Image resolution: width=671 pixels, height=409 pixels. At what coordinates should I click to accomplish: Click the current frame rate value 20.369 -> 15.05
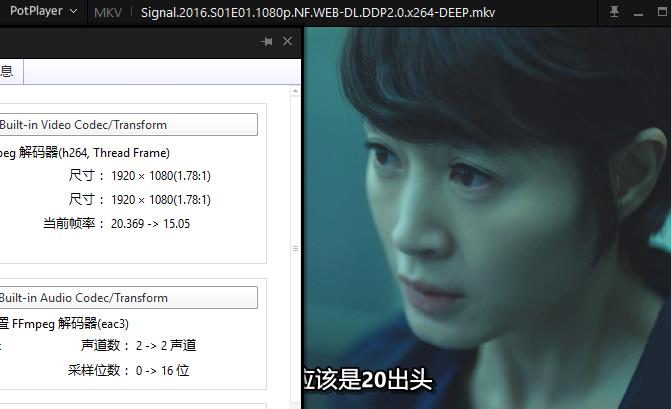[x=150, y=224]
